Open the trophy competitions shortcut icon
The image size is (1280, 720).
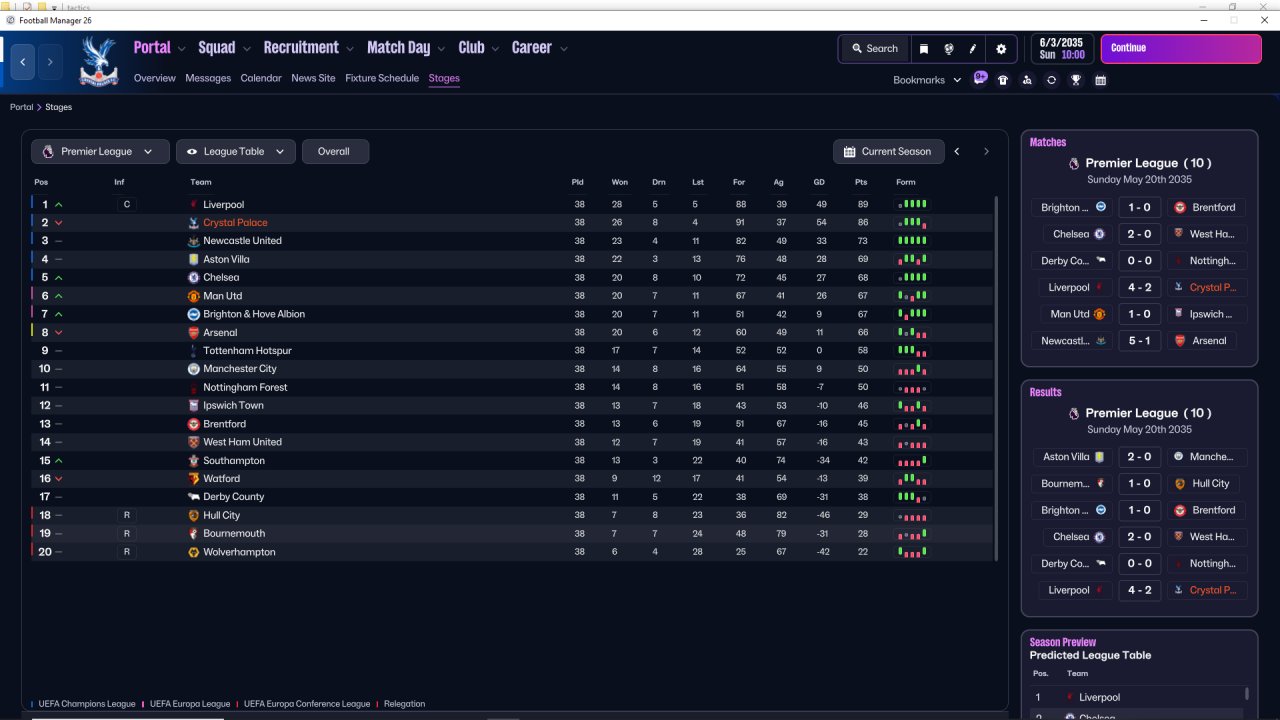tap(1076, 80)
